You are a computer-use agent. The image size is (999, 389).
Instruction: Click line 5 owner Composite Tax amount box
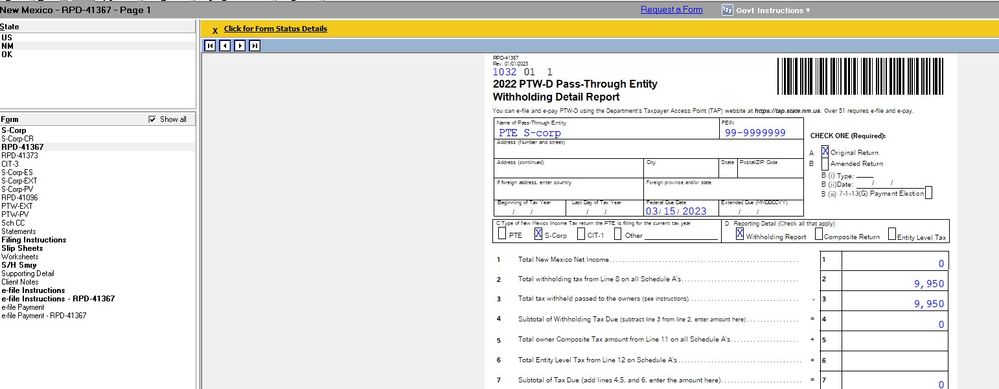895,341
